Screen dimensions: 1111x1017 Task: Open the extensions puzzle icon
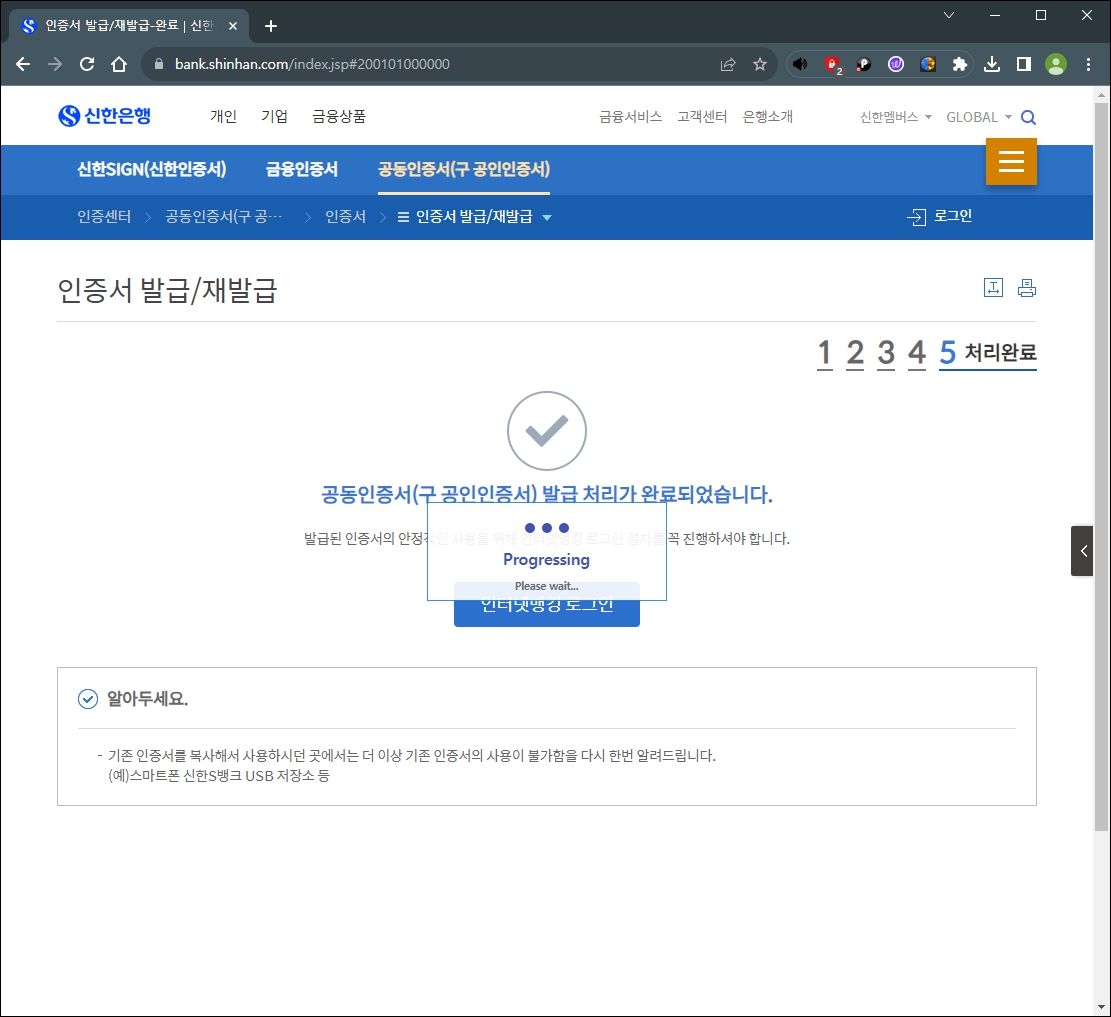pos(959,64)
